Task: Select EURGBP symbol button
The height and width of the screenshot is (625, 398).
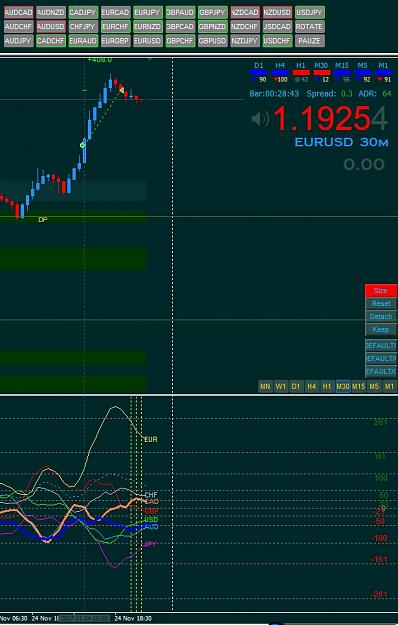Action: click(x=115, y=41)
